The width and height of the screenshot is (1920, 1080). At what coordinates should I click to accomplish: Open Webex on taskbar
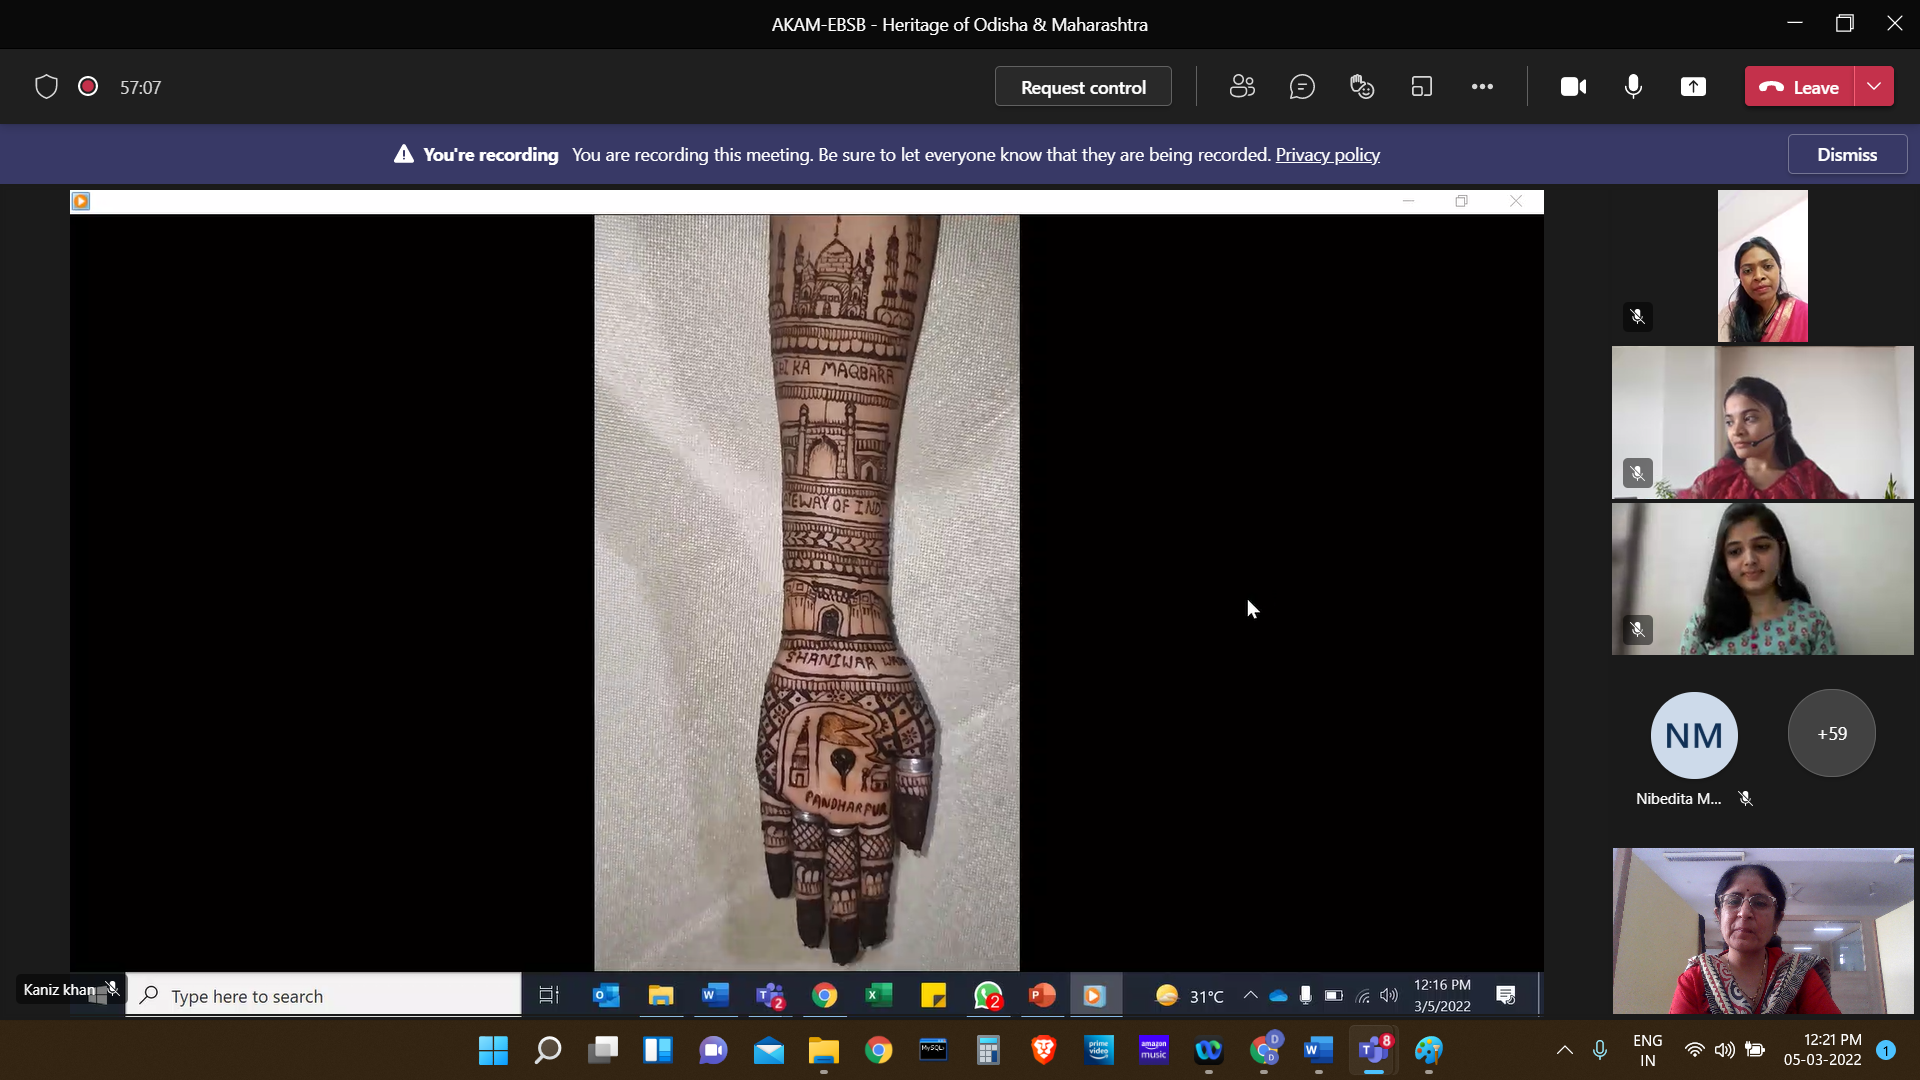1208,1050
